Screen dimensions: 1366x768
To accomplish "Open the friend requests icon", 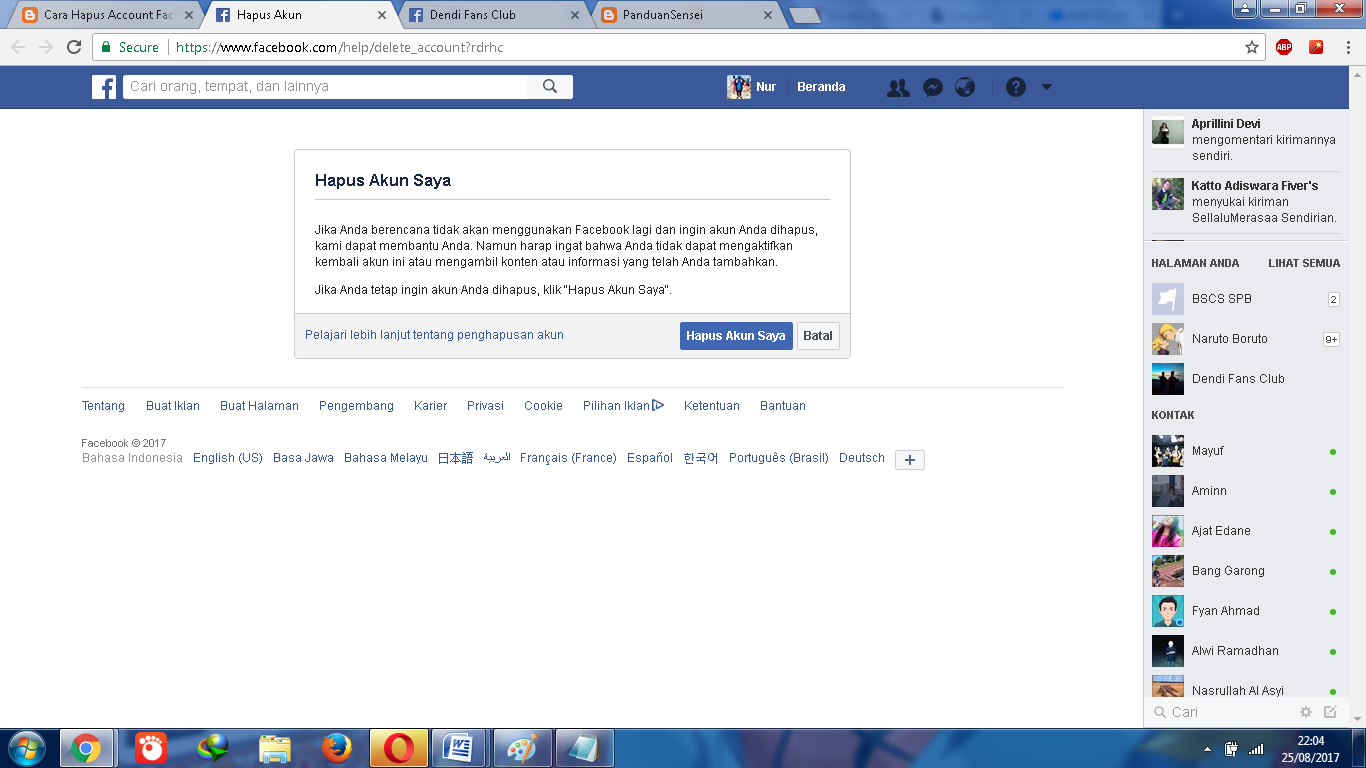I will pos(898,87).
